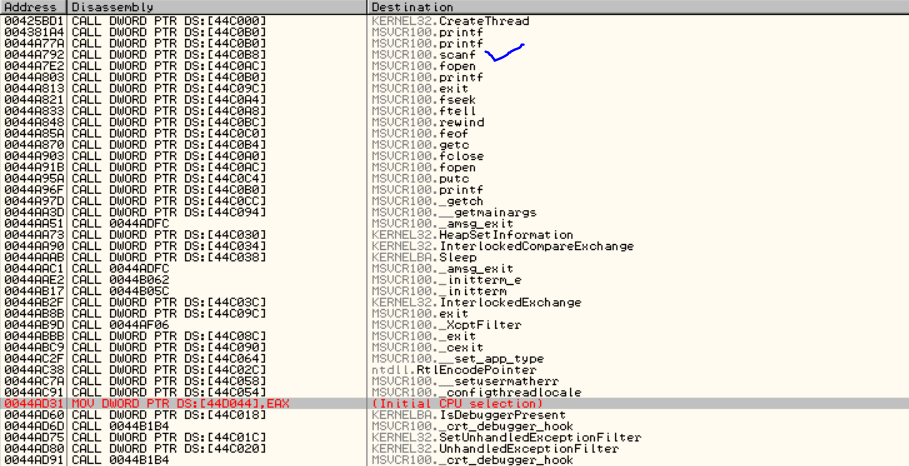Image resolution: width=909 pixels, height=466 pixels.
Task: Click address 0044ABBB _exit call
Action: pos(32,336)
